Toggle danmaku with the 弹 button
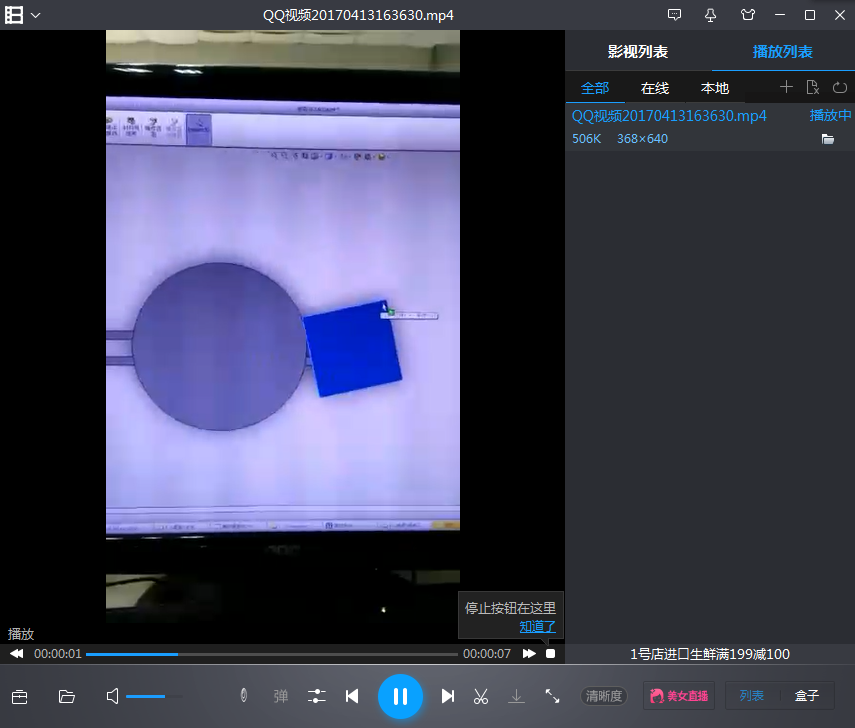 click(x=281, y=696)
